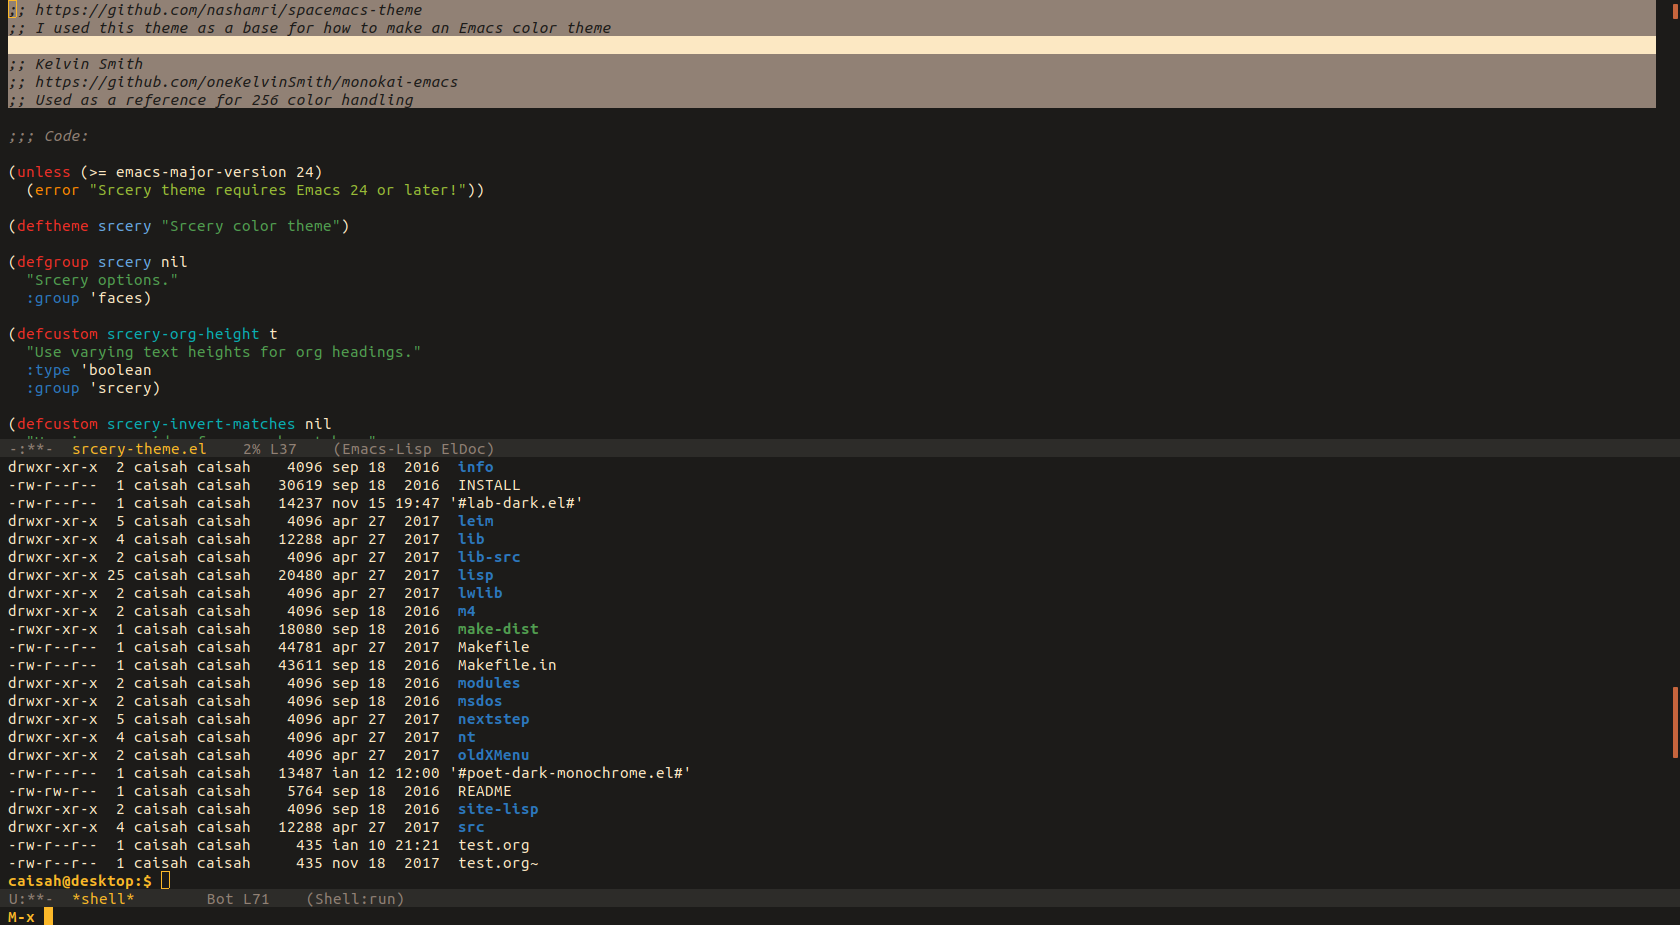Open the info directory entry
1680x925 pixels.
pos(475,467)
